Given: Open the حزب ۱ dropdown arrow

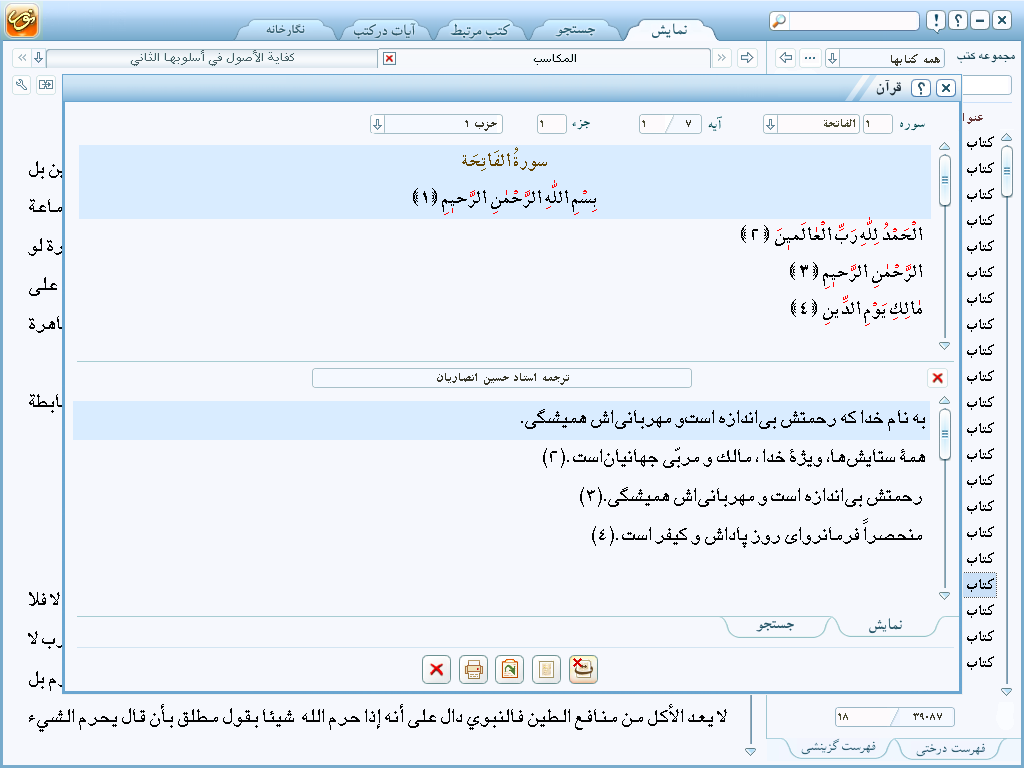Looking at the screenshot, I should click(x=377, y=124).
